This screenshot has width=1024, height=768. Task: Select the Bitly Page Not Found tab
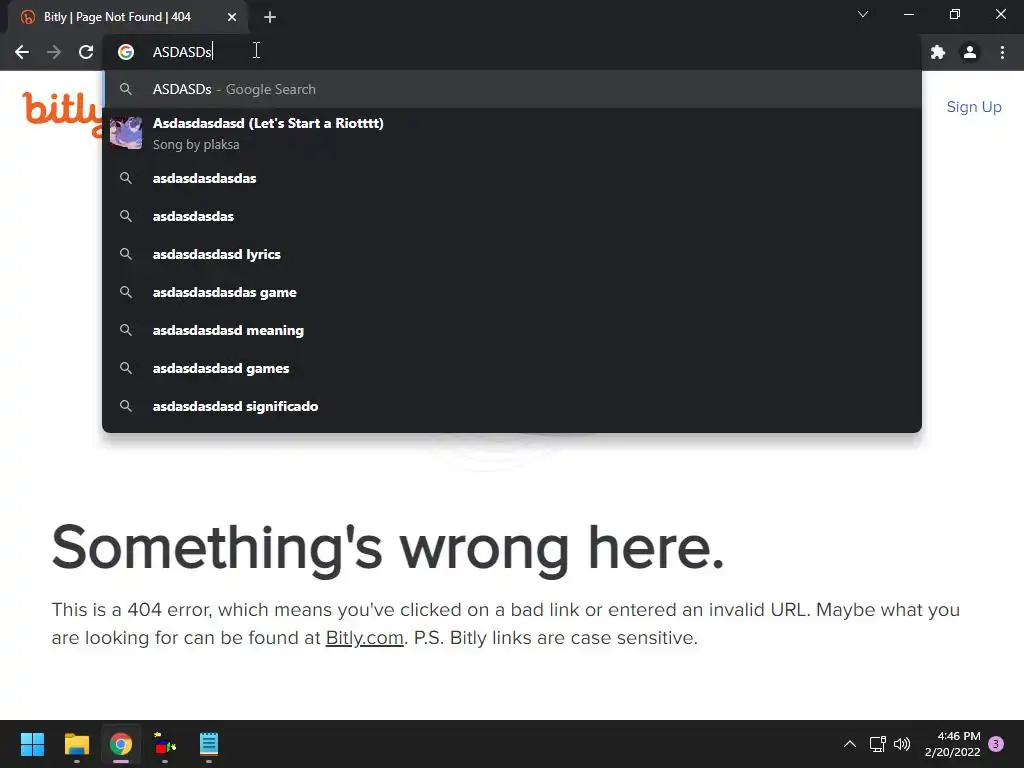pos(127,17)
